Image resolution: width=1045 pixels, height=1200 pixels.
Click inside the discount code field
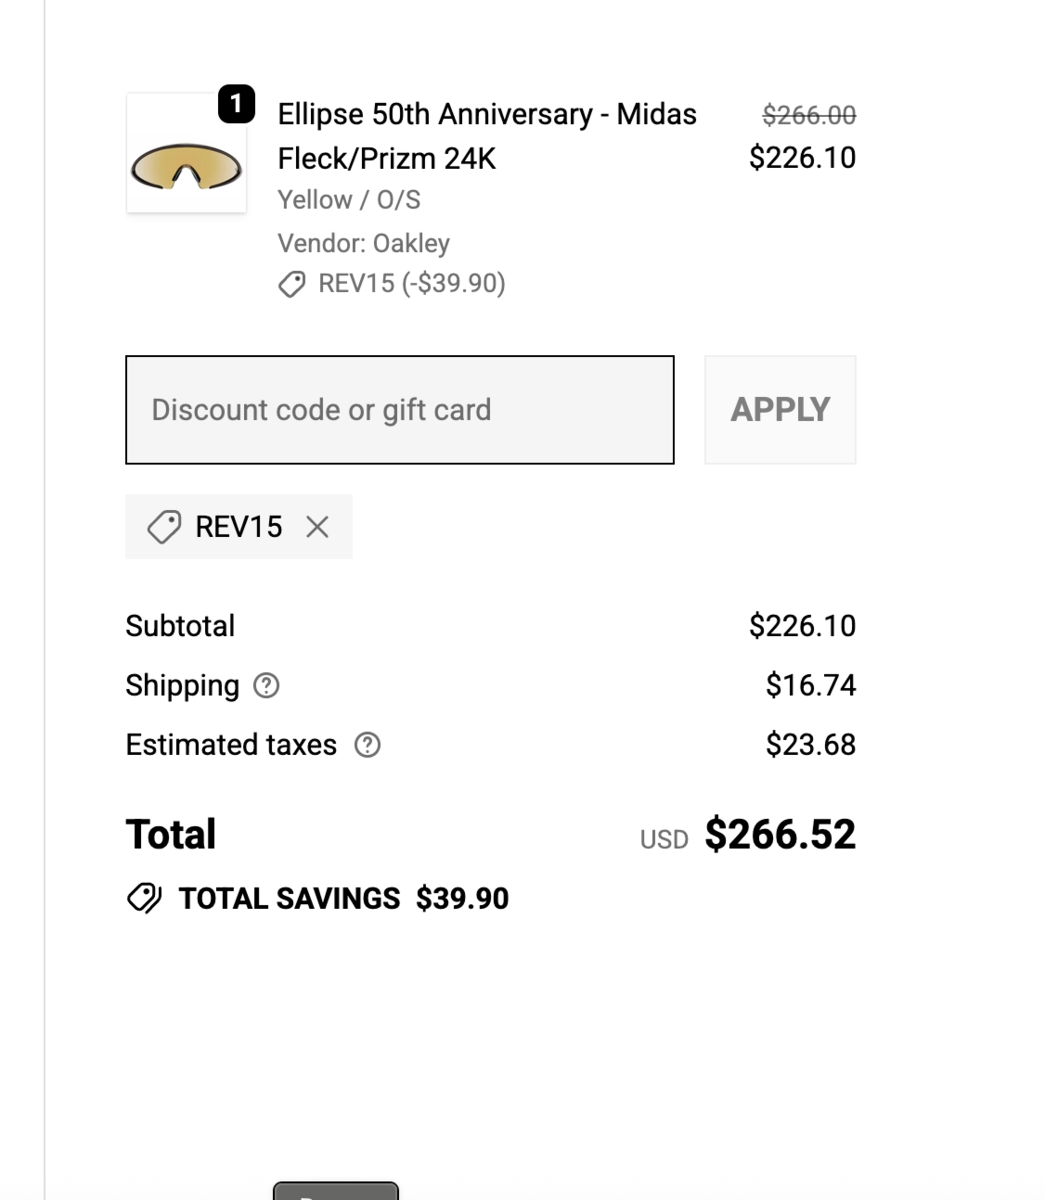[x=399, y=410]
